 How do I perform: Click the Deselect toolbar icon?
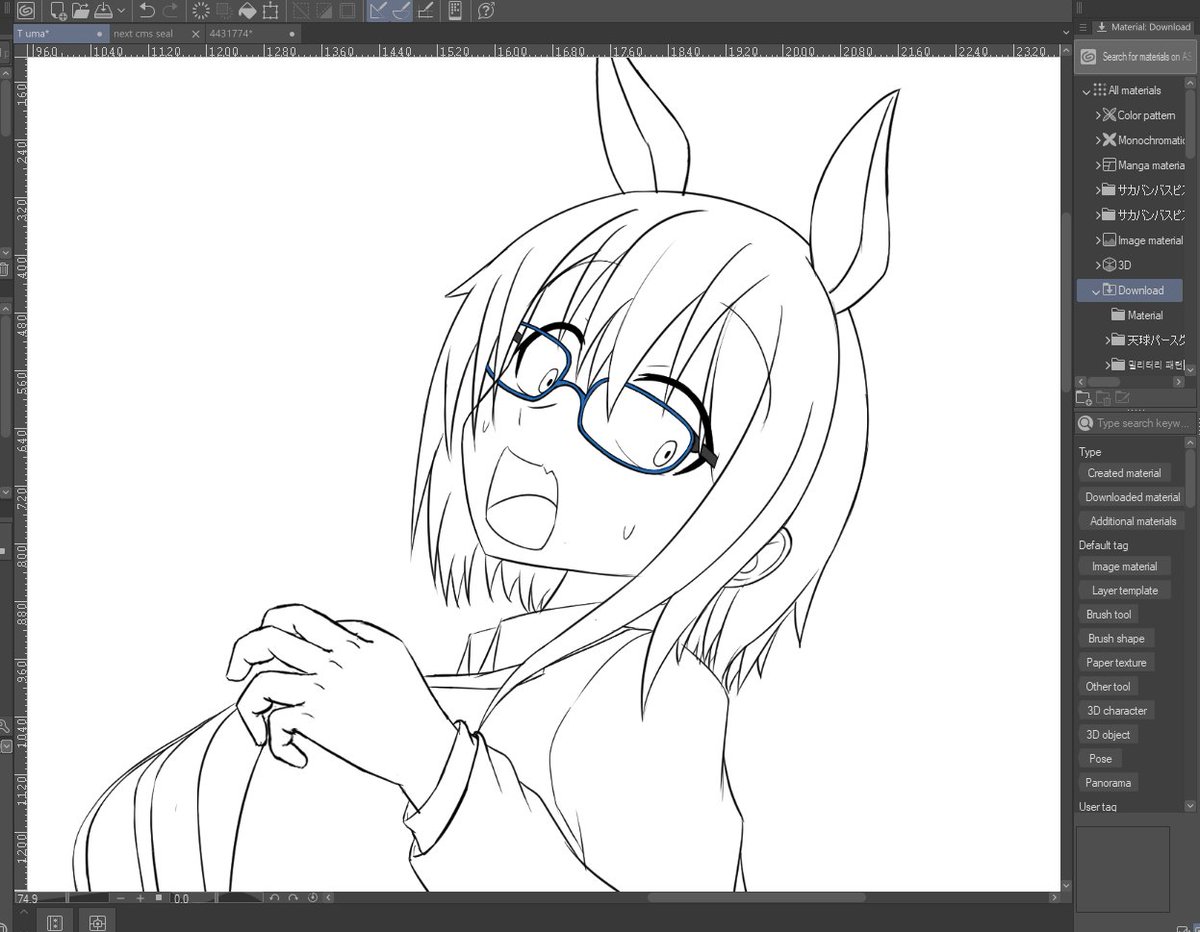(x=300, y=11)
